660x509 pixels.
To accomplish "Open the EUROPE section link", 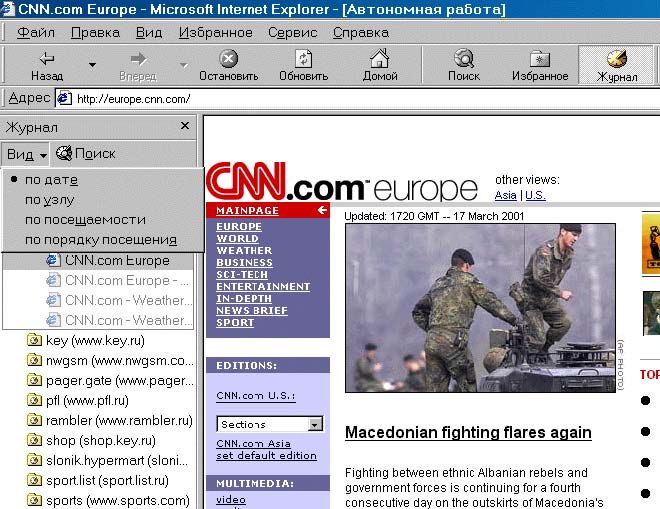I will click(239, 227).
